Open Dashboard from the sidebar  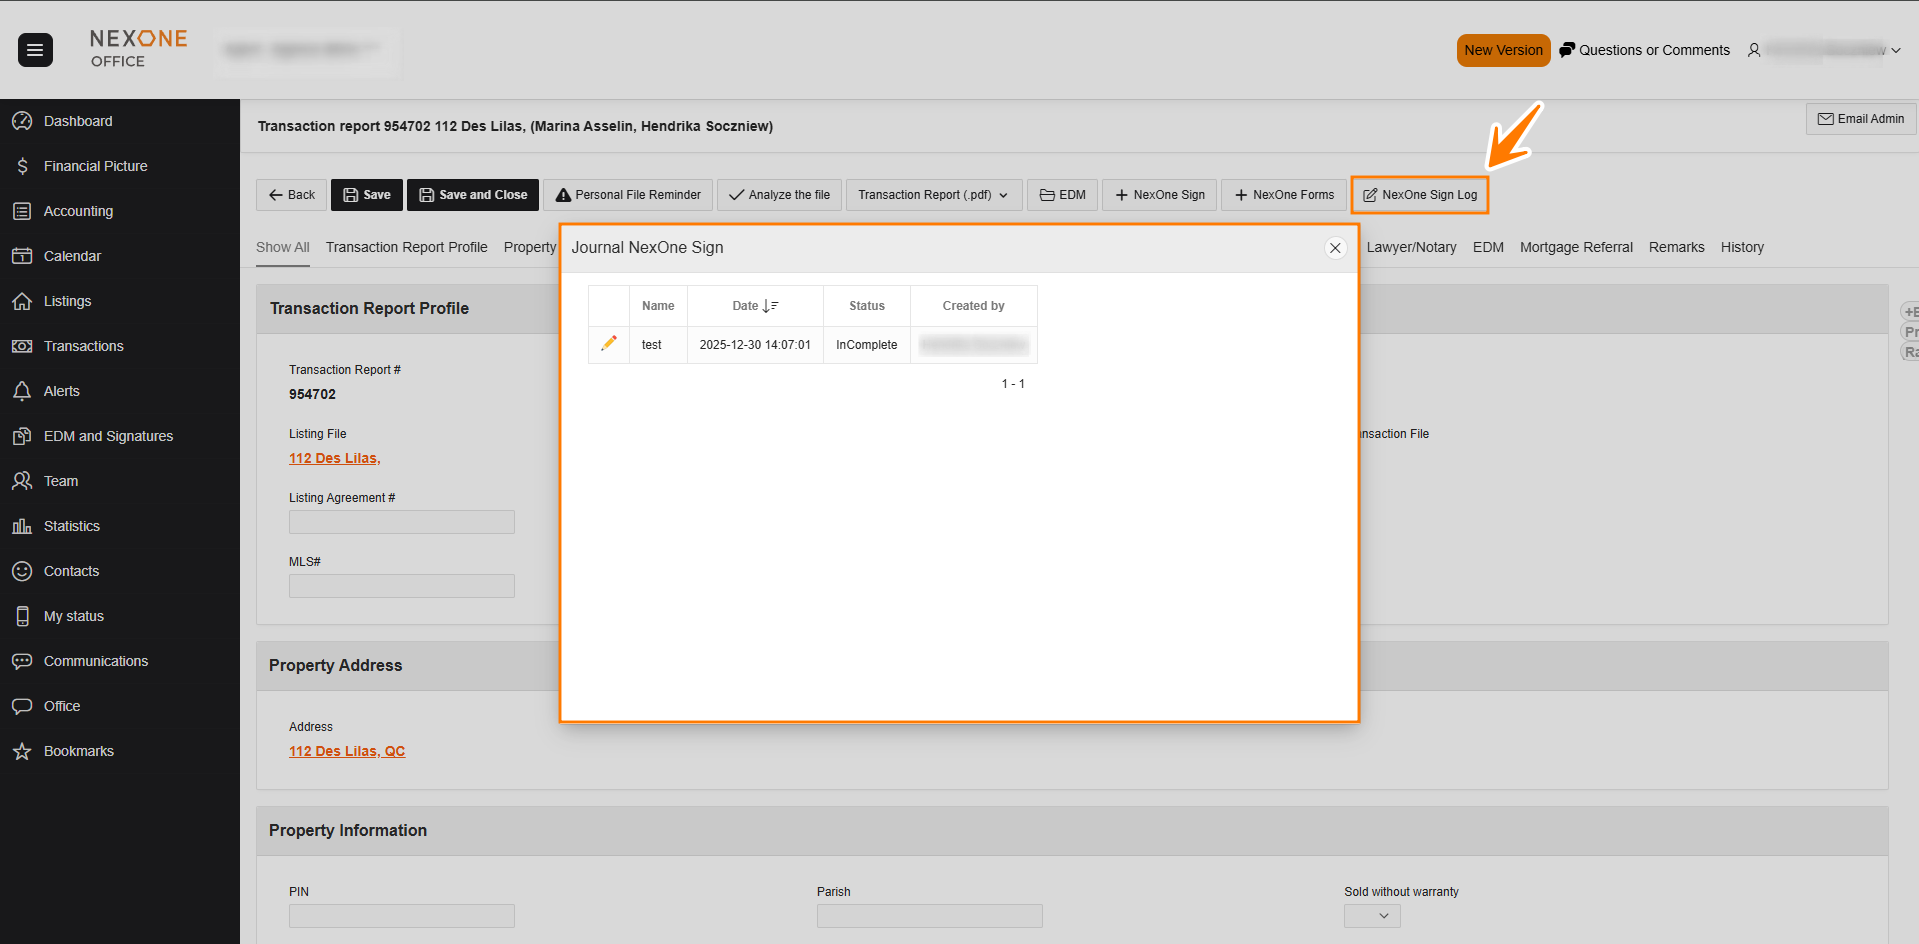(x=78, y=121)
